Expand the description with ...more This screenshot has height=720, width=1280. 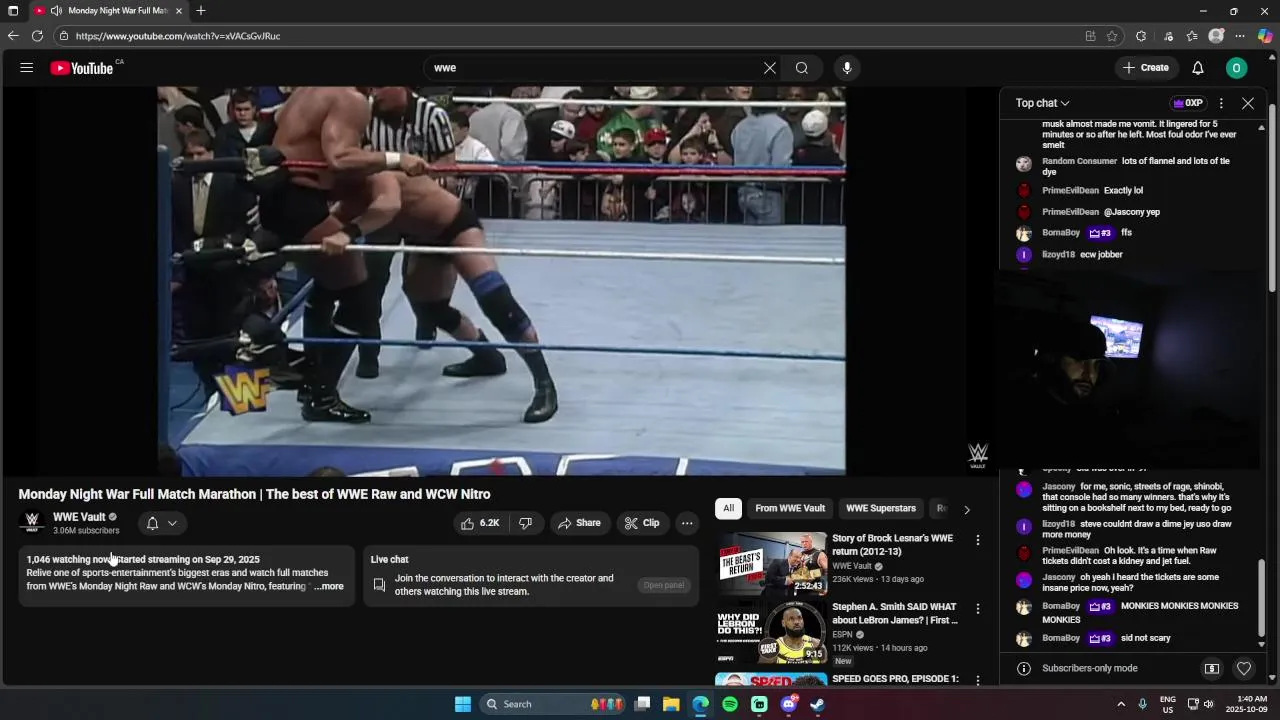329,586
